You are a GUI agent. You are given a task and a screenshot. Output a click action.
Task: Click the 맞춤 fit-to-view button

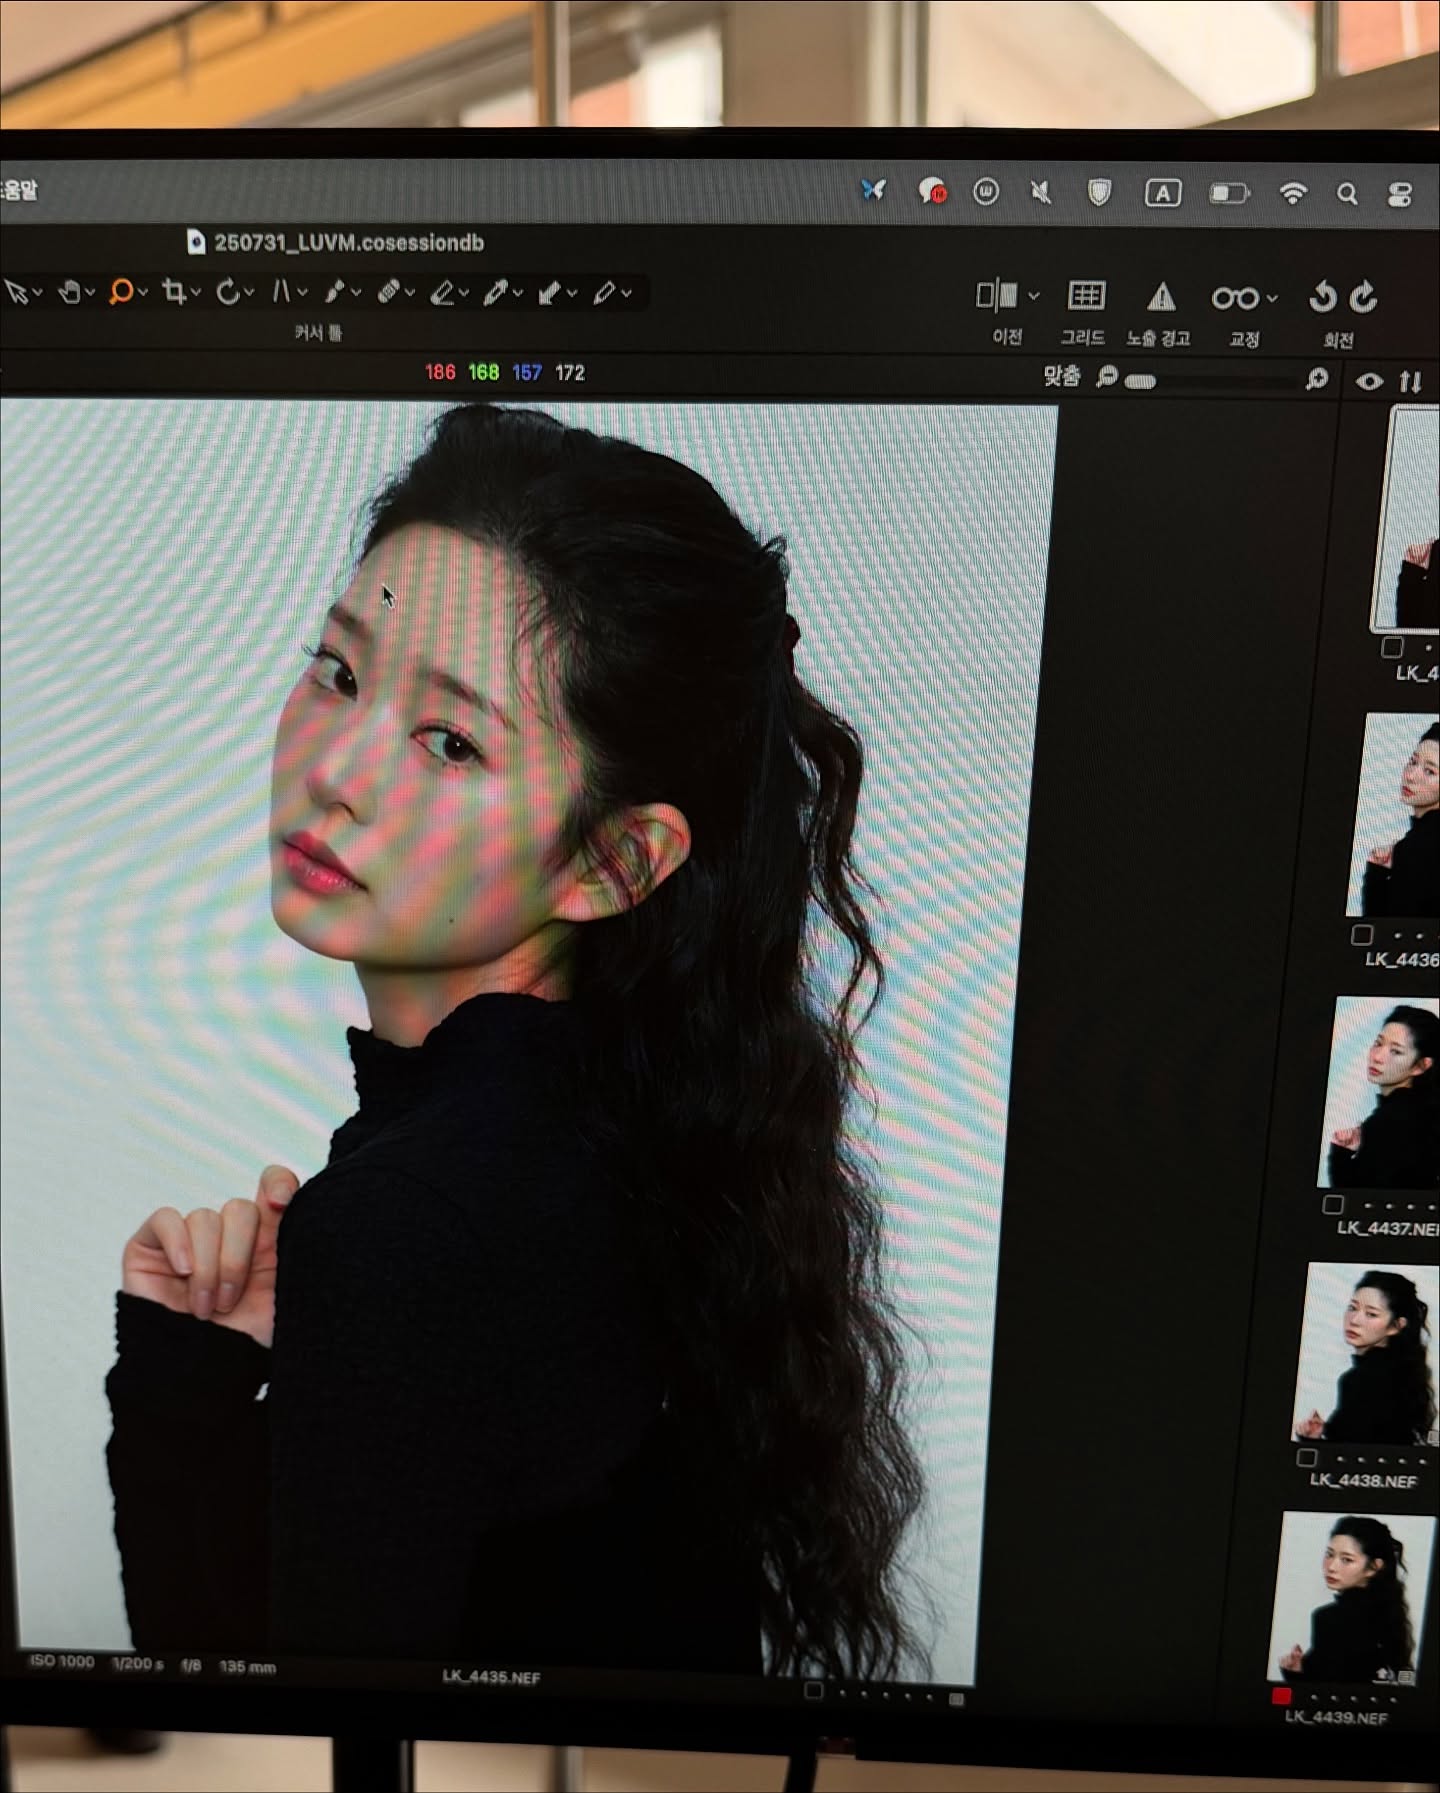(x=1061, y=377)
